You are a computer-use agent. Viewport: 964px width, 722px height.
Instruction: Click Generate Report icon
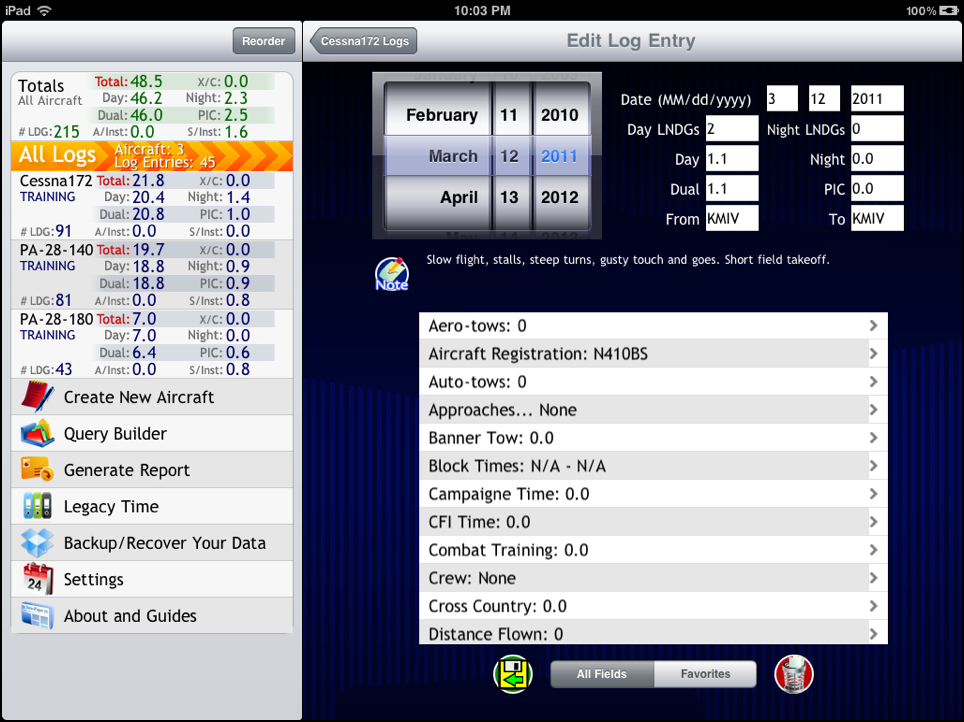tap(38, 470)
